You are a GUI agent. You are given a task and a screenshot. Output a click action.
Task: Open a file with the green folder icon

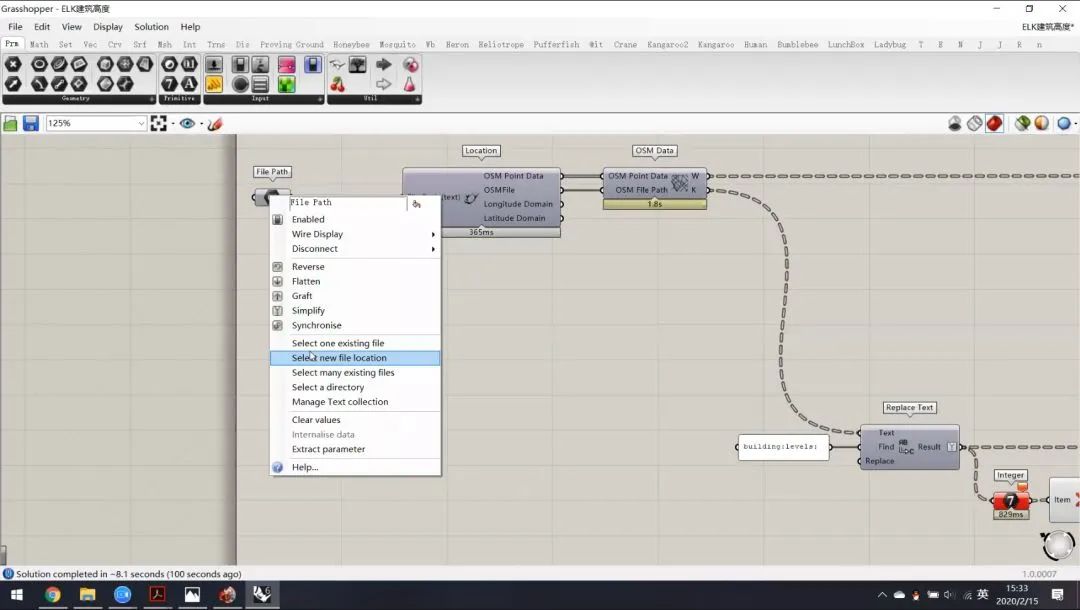click(x=10, y=123)
